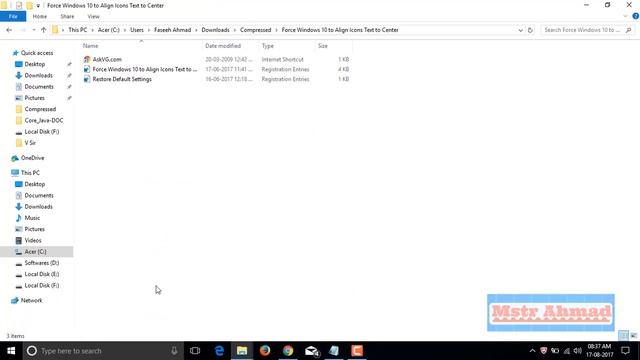Image resolution: width=640 pixels, height=360 pixels.
Task: Open pinned Pictures under Quick access
Action: tap(34, 98)
